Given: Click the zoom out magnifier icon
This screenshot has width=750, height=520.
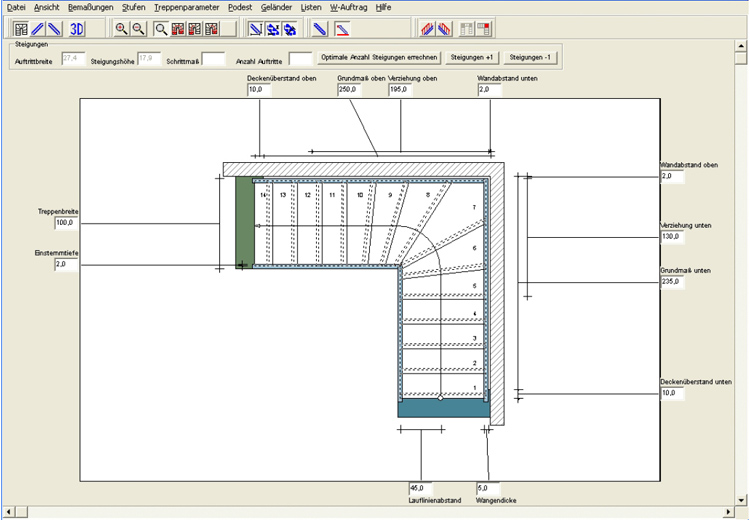Looking at the screenshot, I should pos(139,28).
